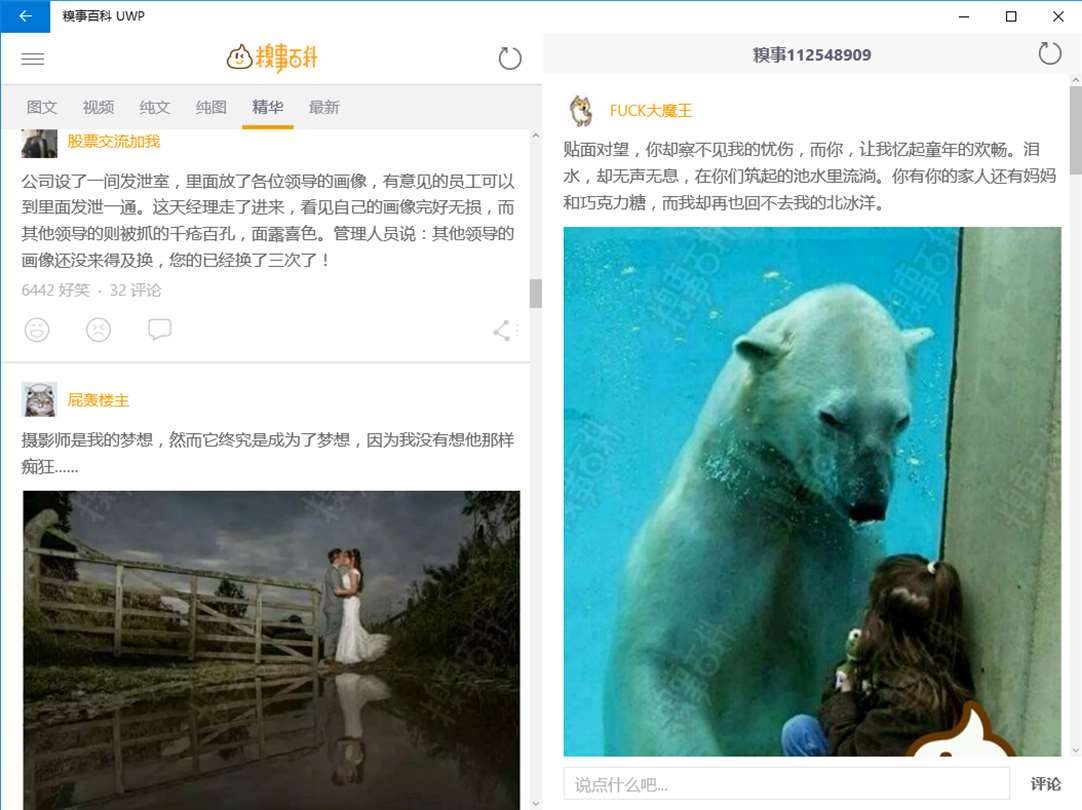This screenshot has height=810, width=1082.
Task: Open the 最新 tab
Action: click(x=324, y=107)
